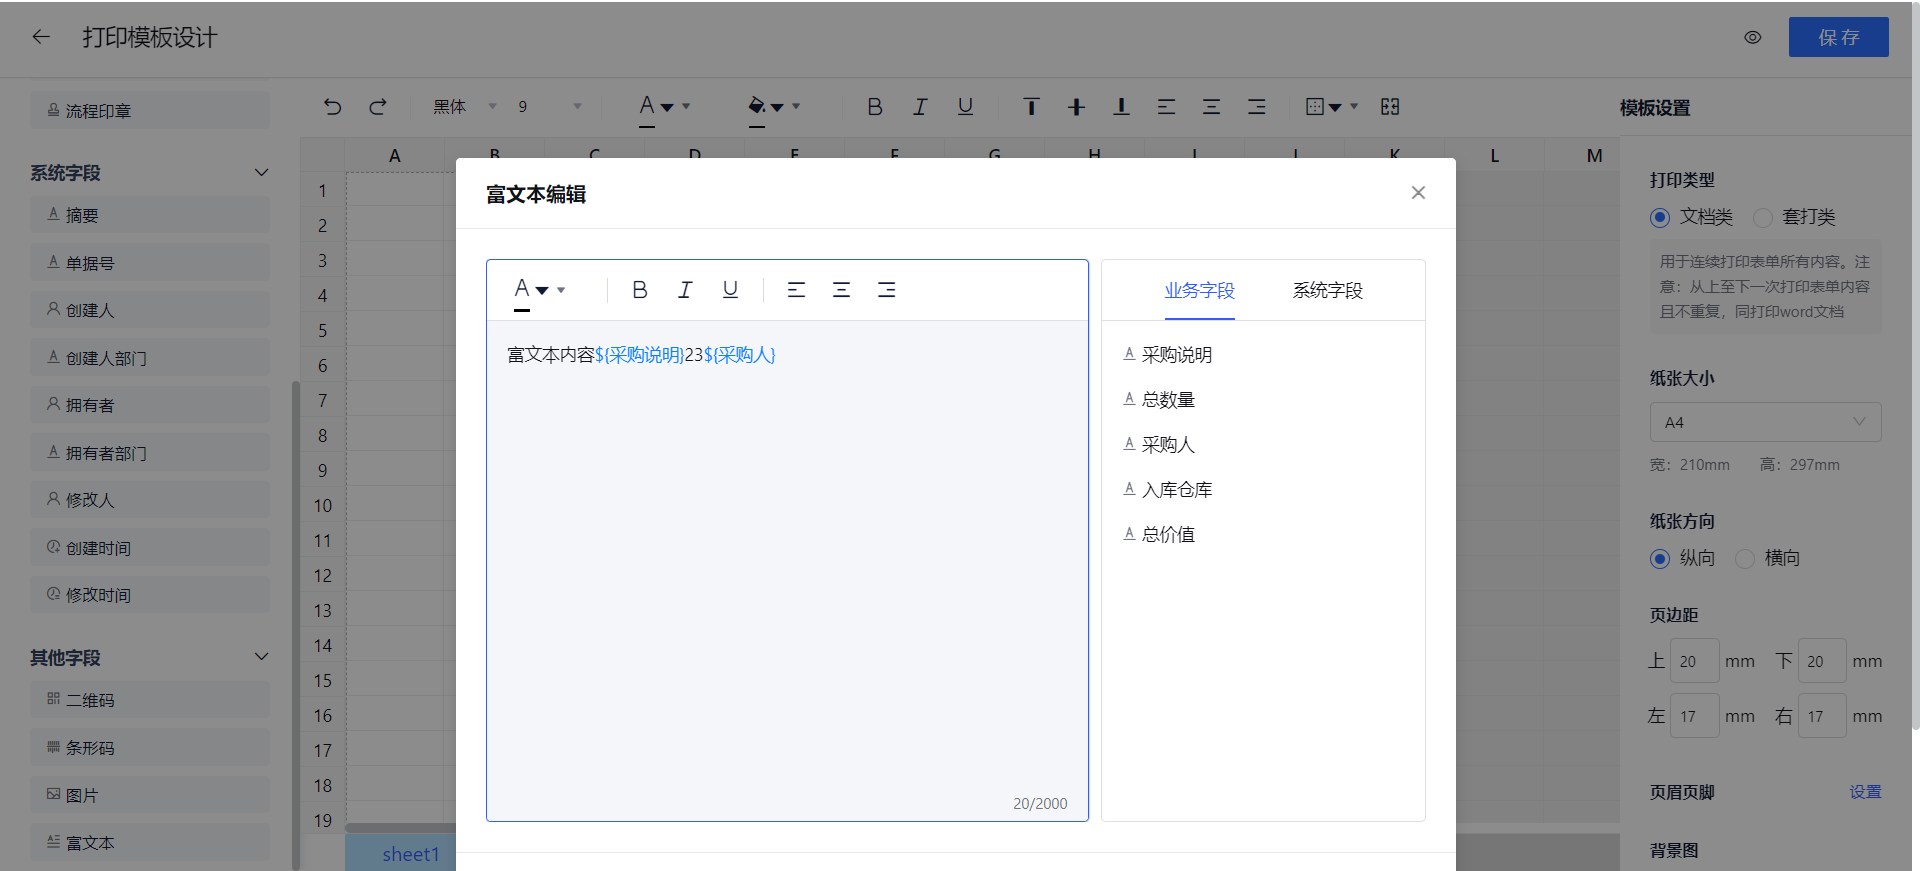This screenshot has height=871, width=1920.
Task: Select 套打类 print type radio
Action: click(1763, 217)
